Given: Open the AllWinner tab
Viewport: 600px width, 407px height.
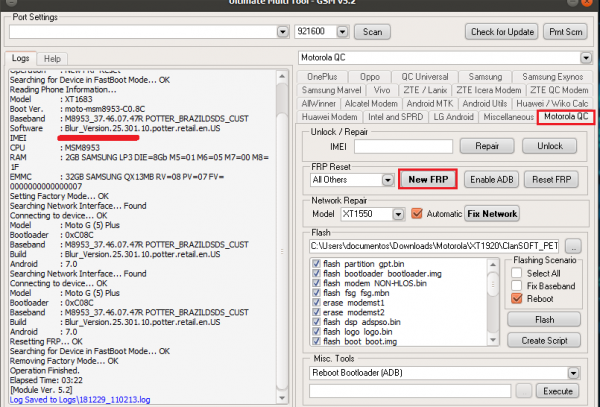Looking at the screenshot, I should pos(318,104).
